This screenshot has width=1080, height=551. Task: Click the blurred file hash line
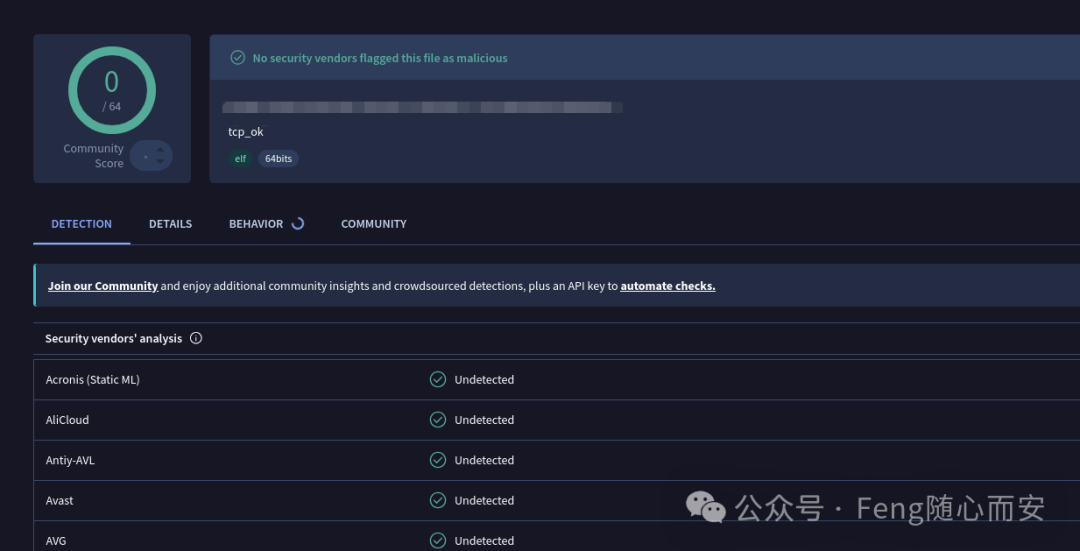click(422, 107)
